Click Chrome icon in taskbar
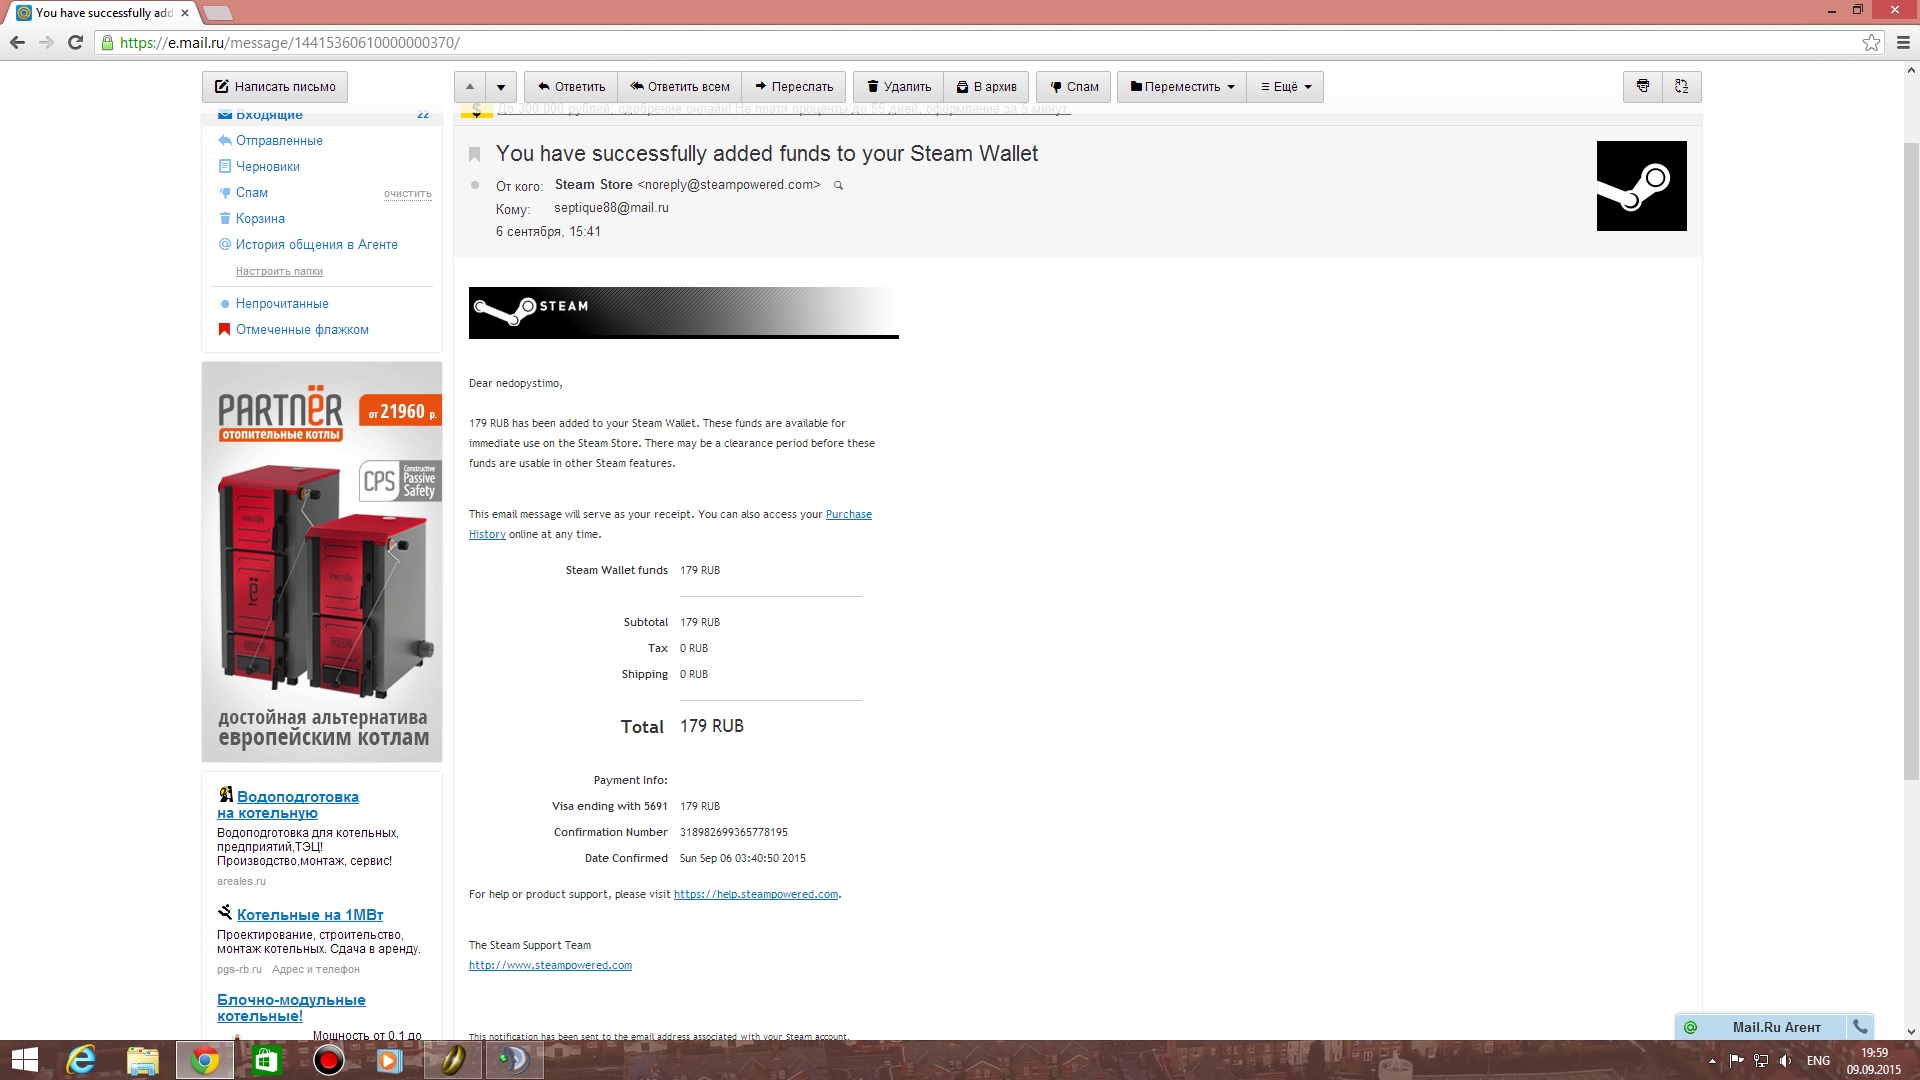The width and height of the screenshot is (1920, 1080). [x=205, y=1060]
